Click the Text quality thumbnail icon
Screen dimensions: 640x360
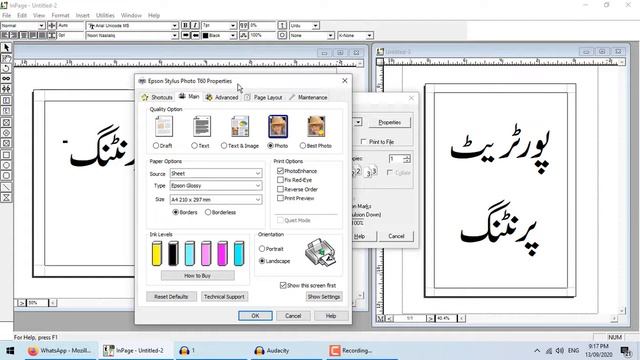click(x=202, y=126)
